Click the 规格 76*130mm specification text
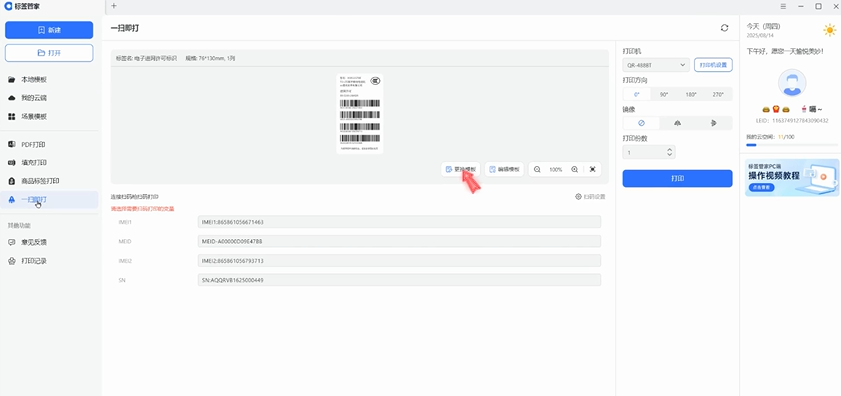The height and width of the screenshot is (396, 841). 210,57
